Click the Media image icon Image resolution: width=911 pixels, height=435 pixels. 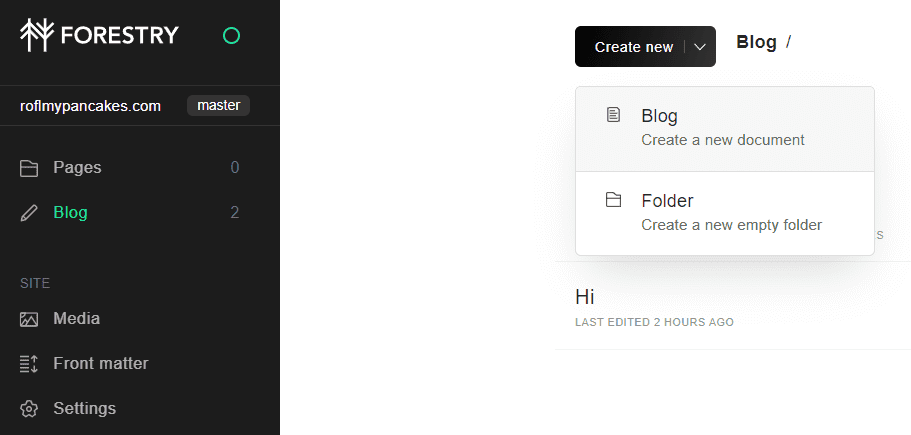29,319
